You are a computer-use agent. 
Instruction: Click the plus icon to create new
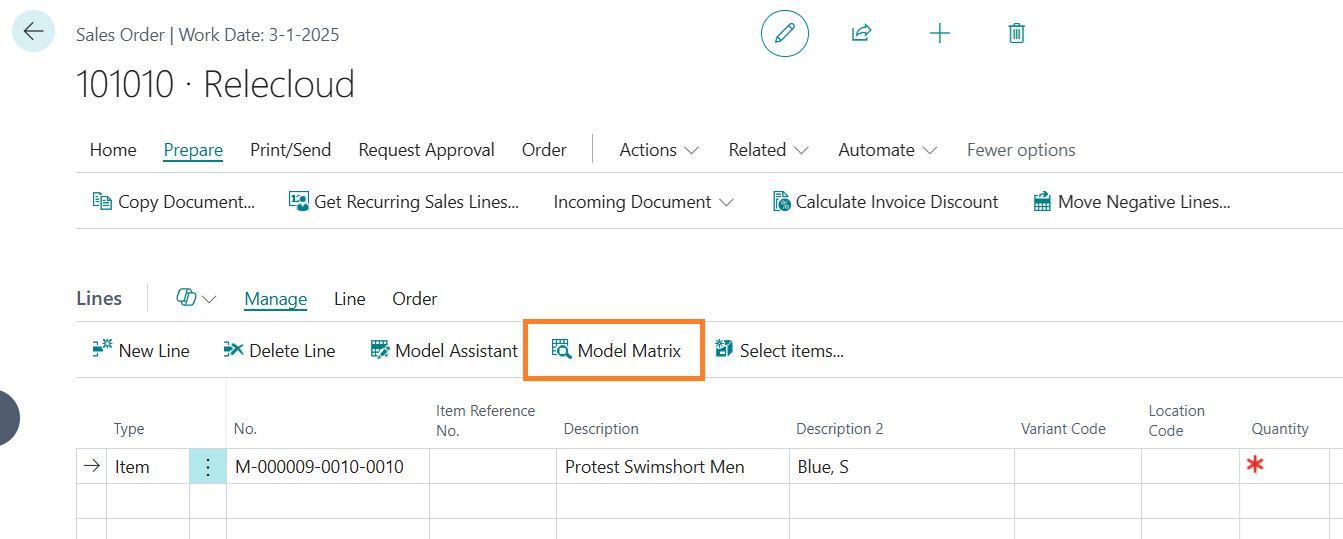pyautogui.click(x=939, y=33)
